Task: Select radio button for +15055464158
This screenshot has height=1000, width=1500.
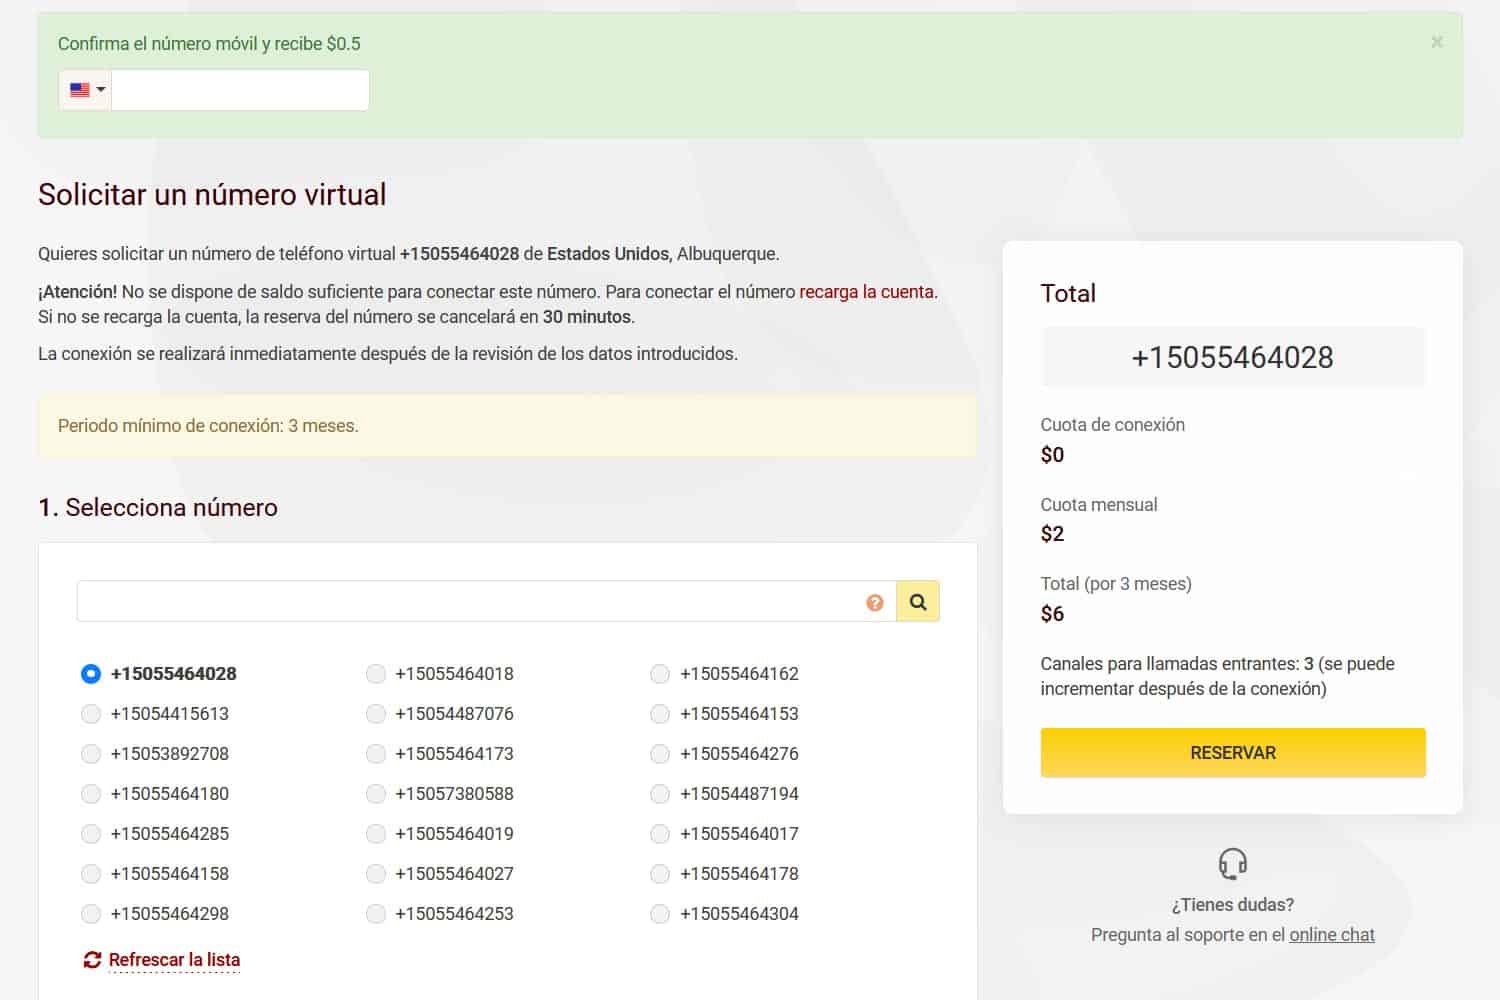Action: 91,874
